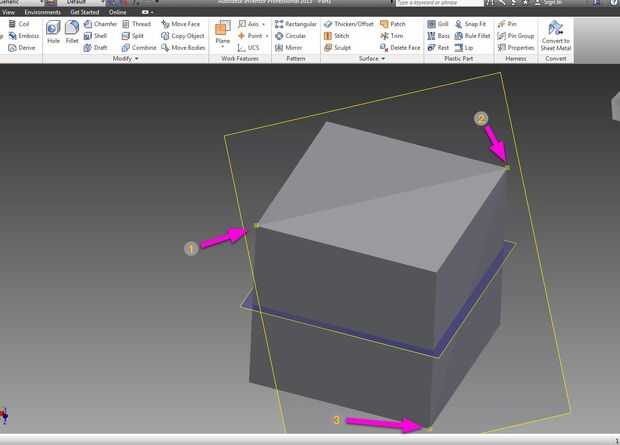Select the Trim surface tool
The height and width of the screenshot is (445, 620).
coord(391,36)
